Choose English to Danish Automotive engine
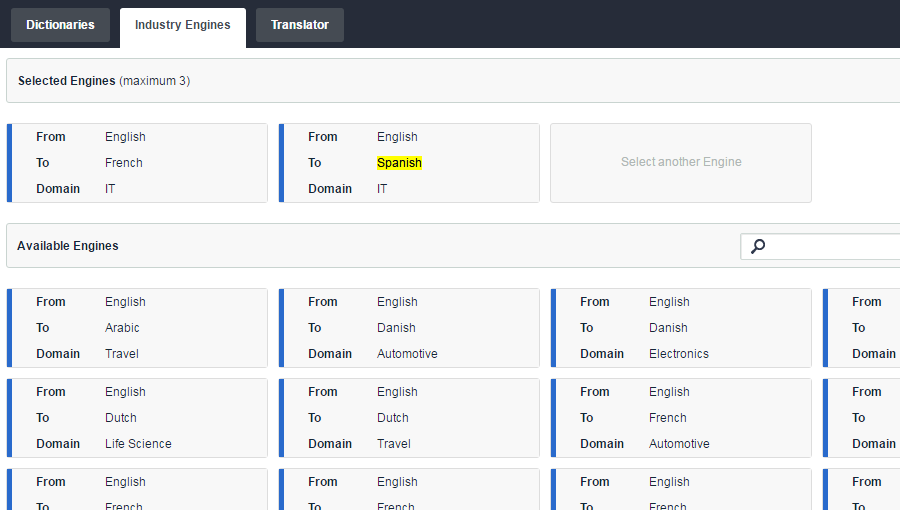Image resolution: width=900 pixels, height=510 pixels. tap(409, 328)
